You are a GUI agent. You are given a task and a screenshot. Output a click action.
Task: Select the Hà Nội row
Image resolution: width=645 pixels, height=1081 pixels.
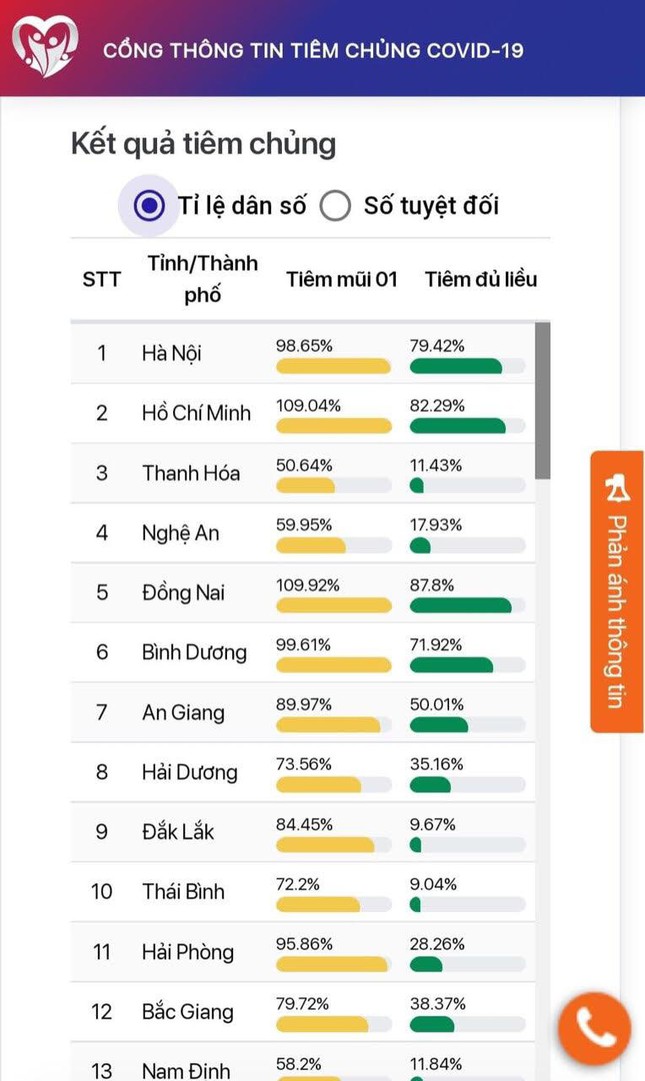click(x=303, y=353)
